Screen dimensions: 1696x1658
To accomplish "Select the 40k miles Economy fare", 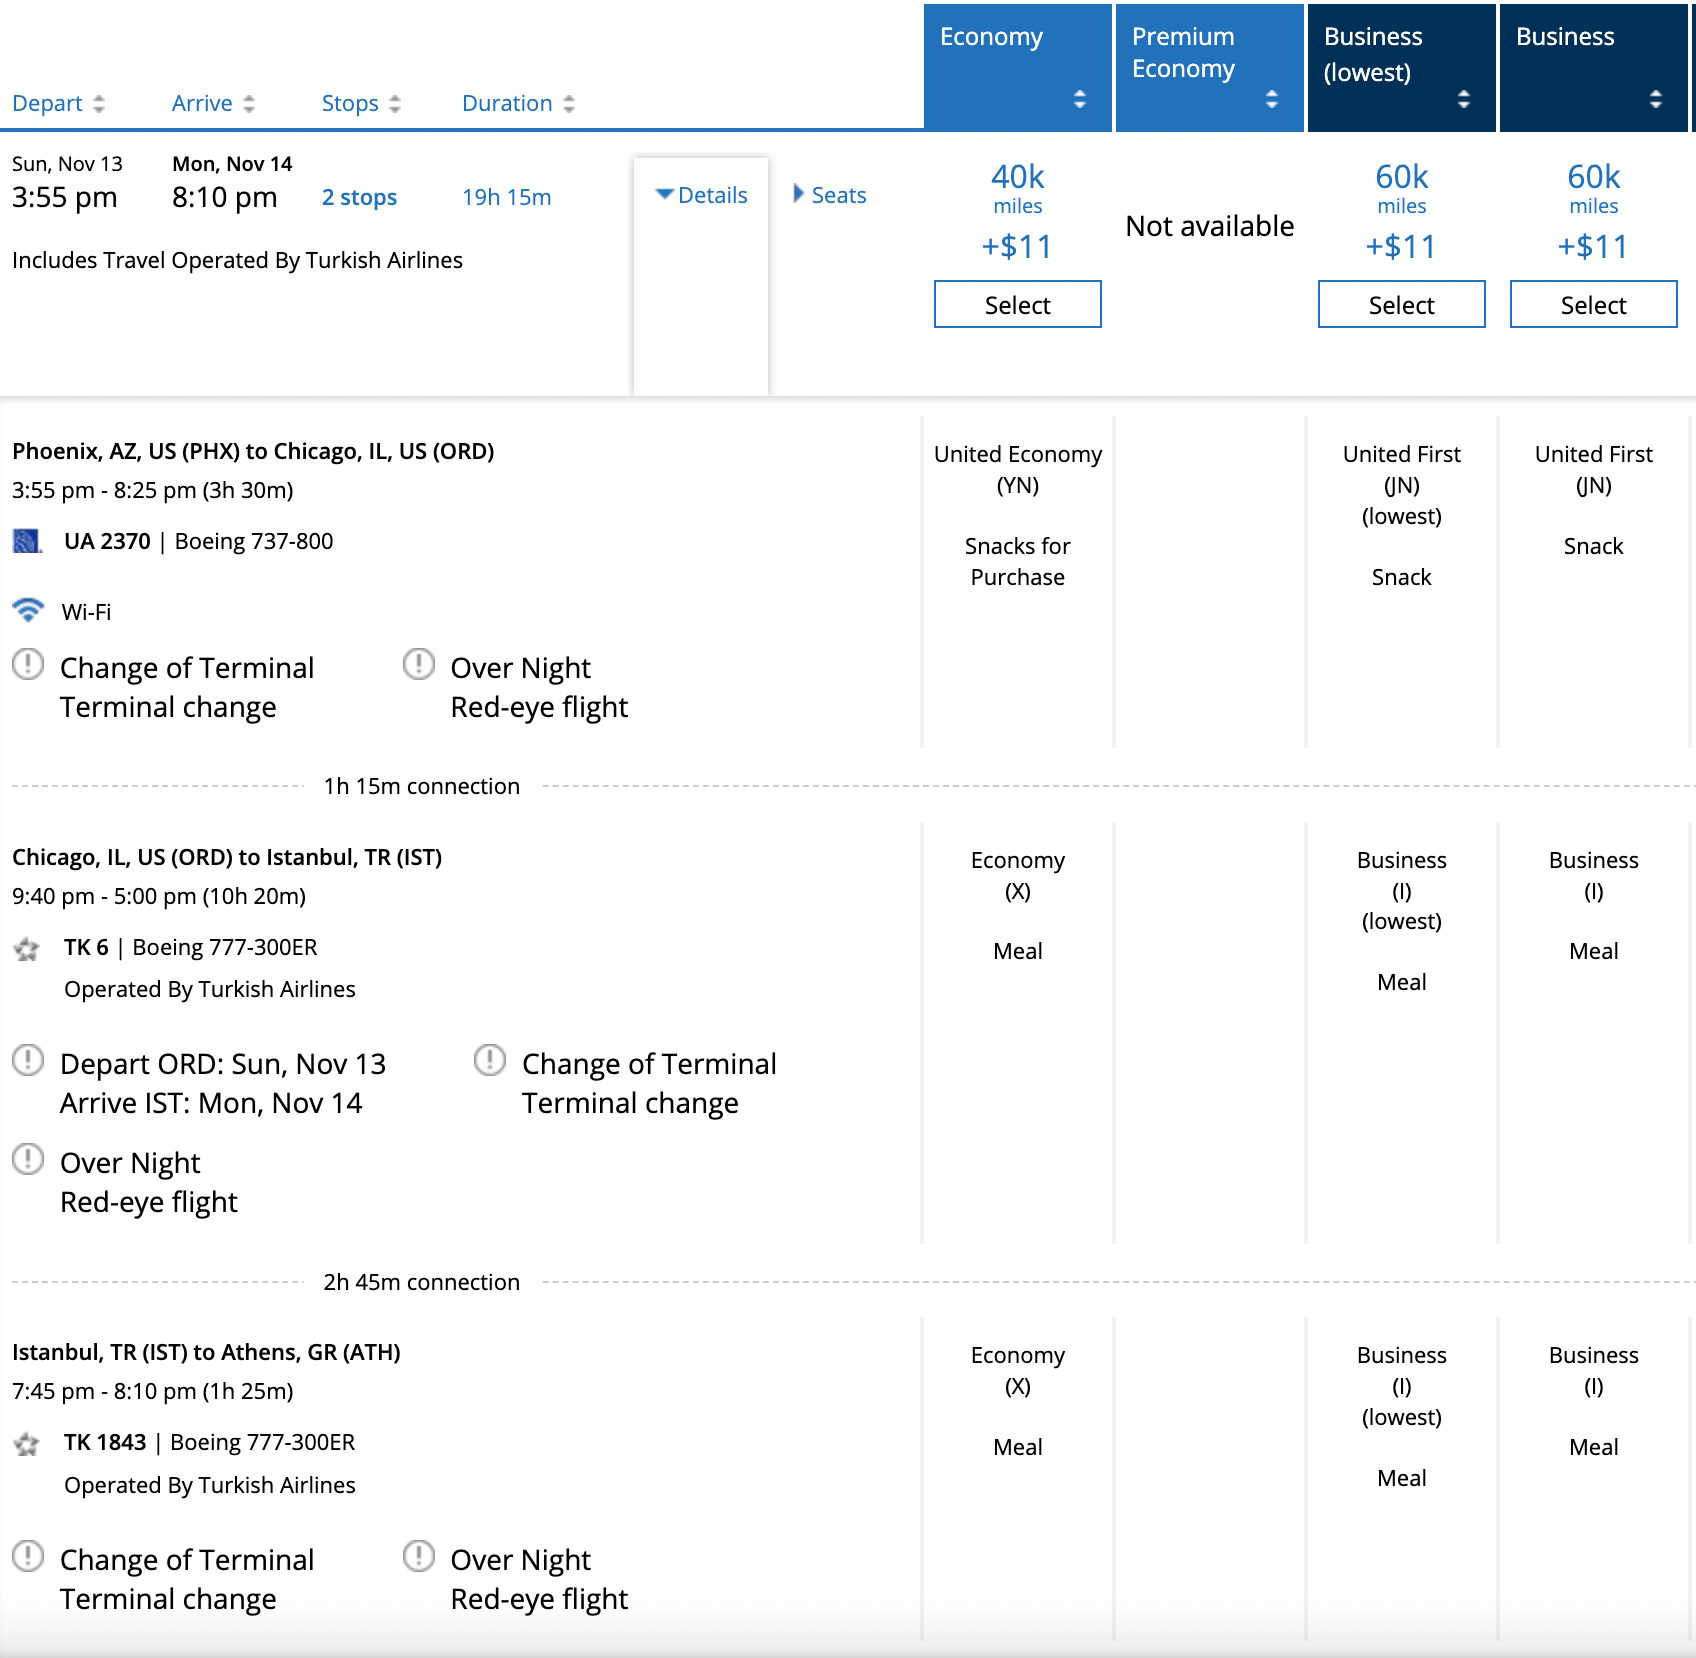I will (x=1017, y=304).
